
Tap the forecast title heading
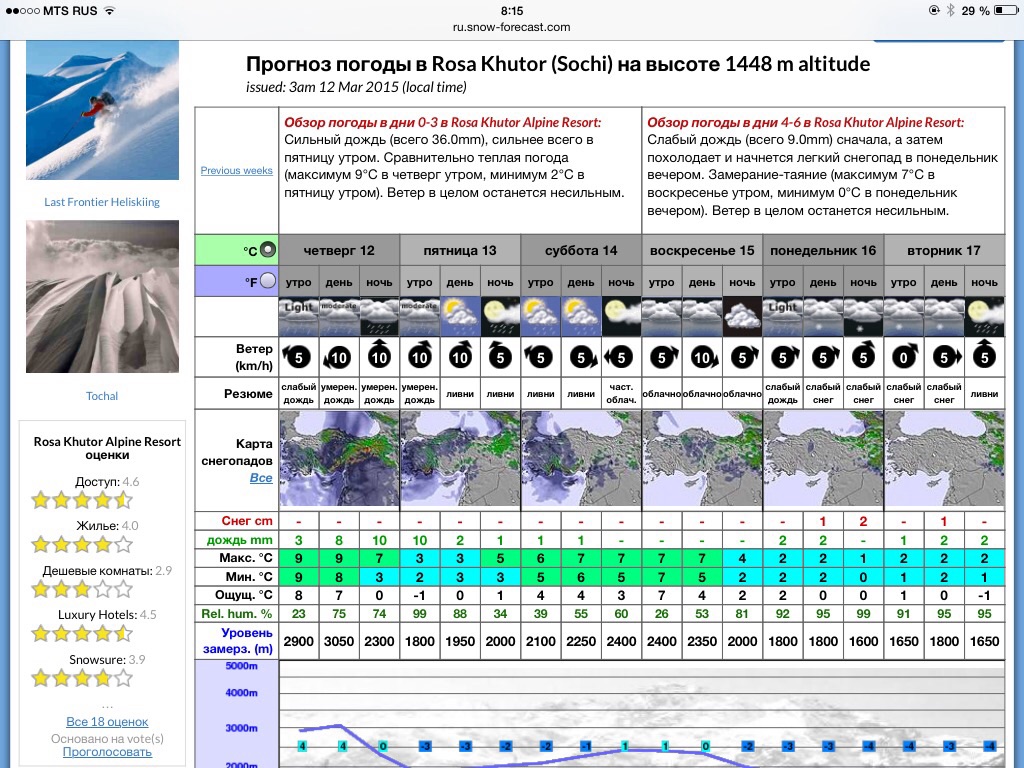pos(558,64)
